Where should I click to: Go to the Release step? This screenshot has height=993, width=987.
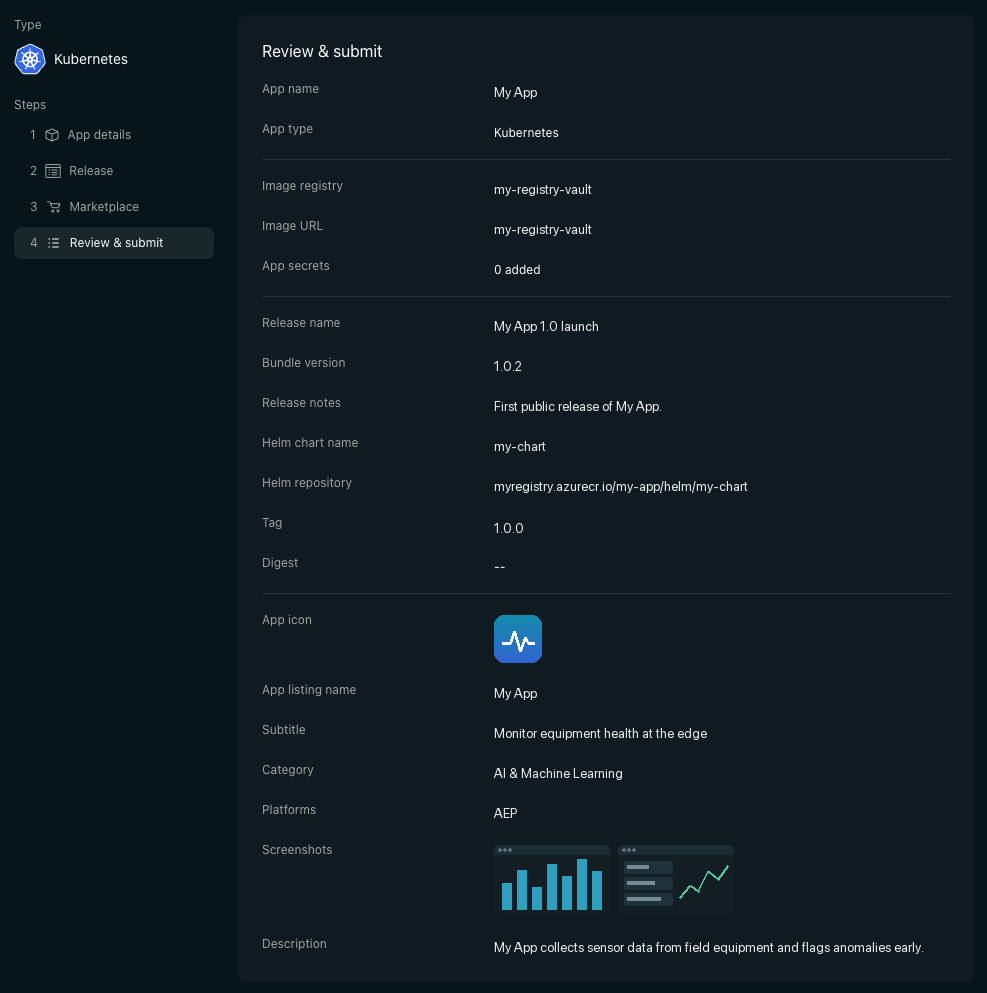[x=114, y=171]
